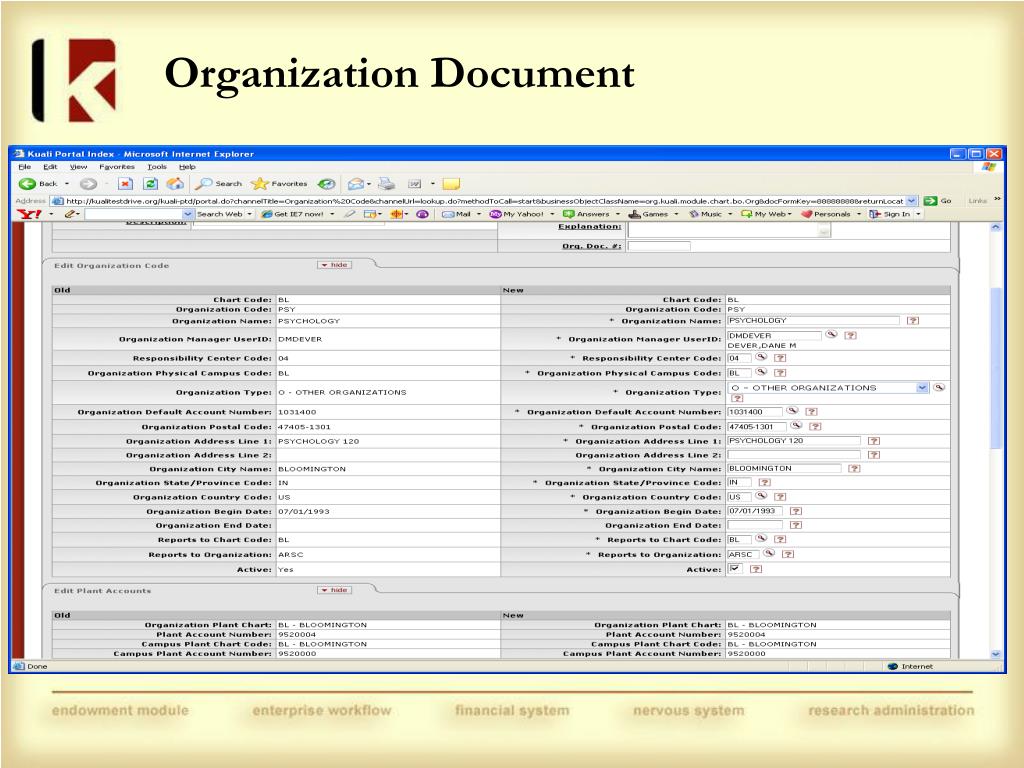Viewport: 1024px width, 768px height.
Task: Click help icon for Responsibility Center Code
Action: coord(780,358)
